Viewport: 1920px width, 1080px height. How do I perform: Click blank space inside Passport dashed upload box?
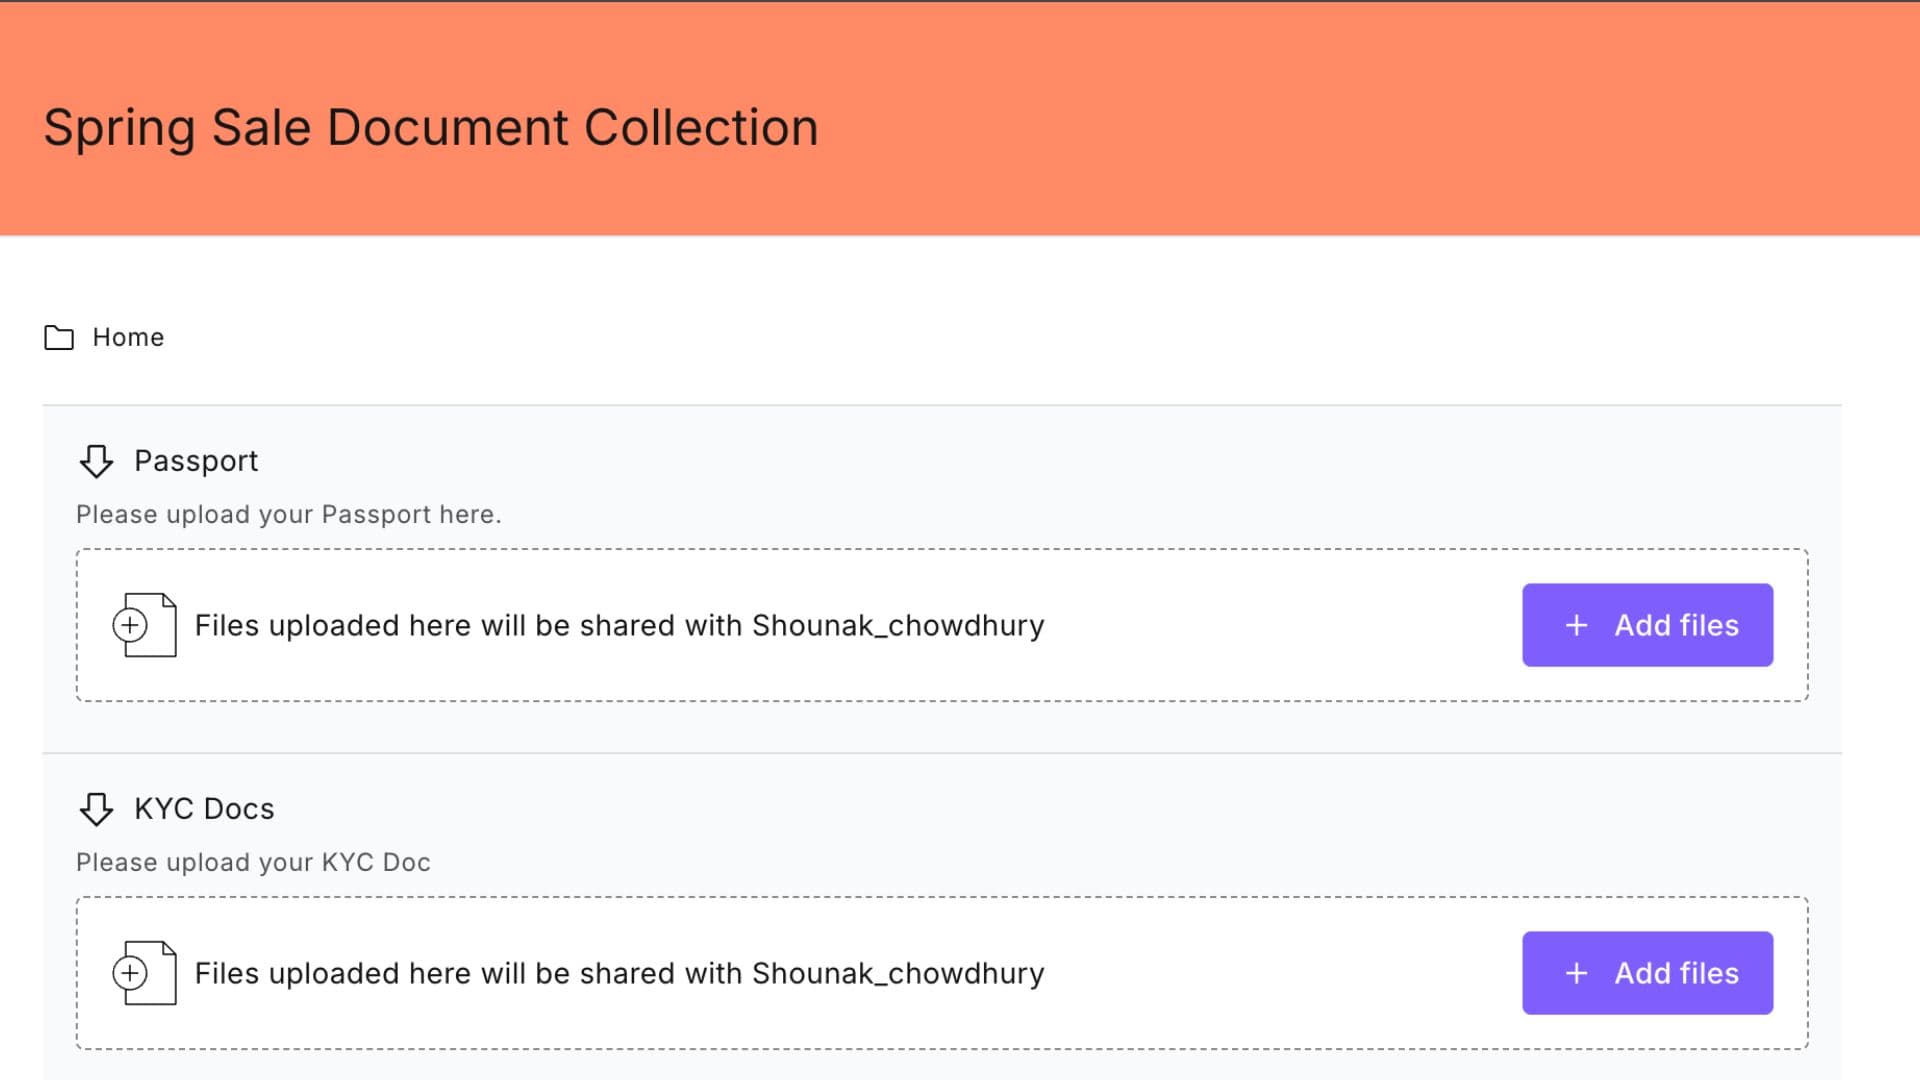1280,626
